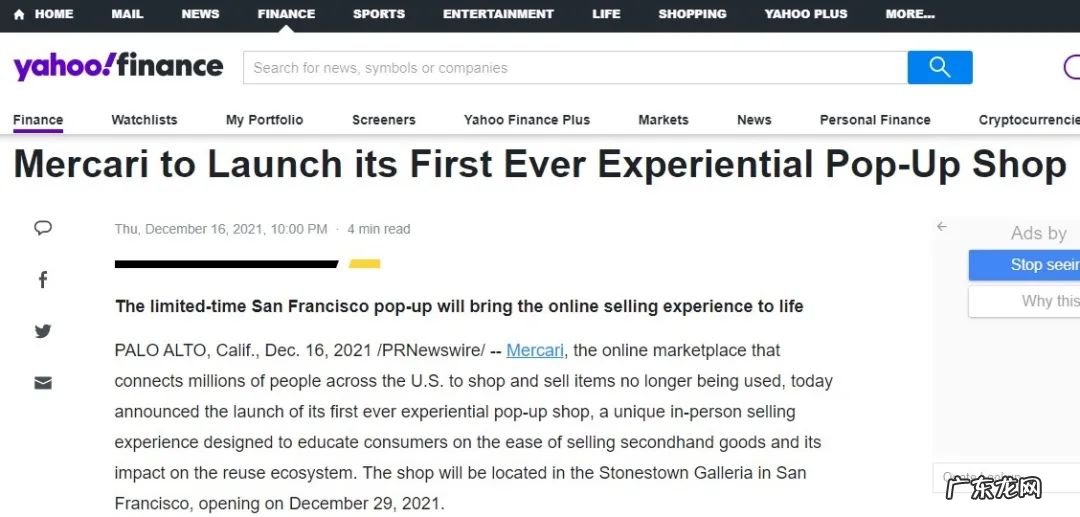
Task: Go to Sports in top navigation
Action: coord(379,14)
